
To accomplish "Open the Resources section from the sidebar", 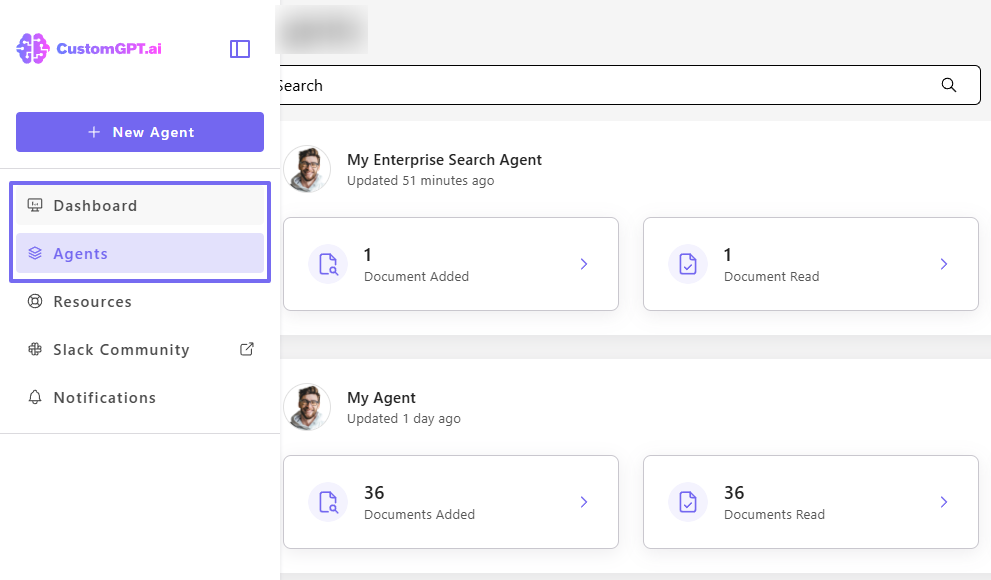I will point(91,301).
